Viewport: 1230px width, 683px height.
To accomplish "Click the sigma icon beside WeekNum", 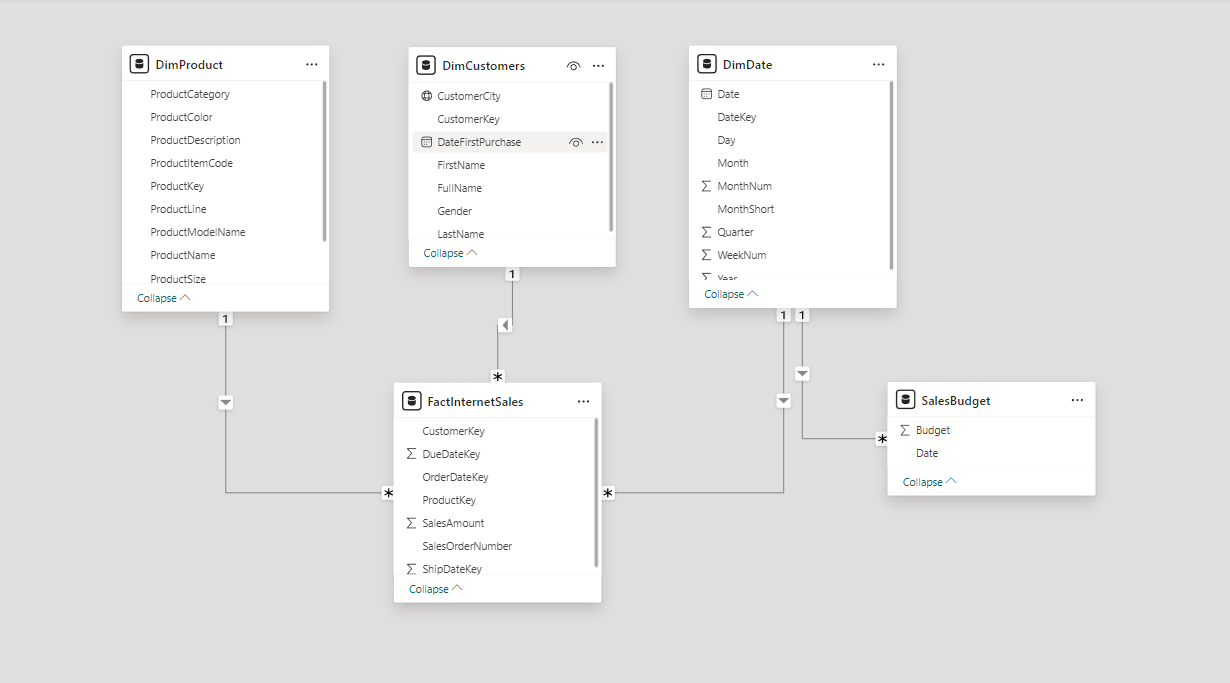I will click(707, 255).
